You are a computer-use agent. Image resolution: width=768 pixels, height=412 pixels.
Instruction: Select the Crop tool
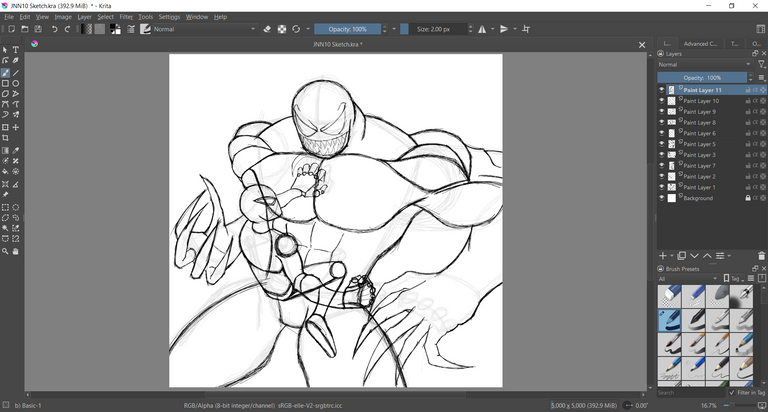tap(5, 138)
